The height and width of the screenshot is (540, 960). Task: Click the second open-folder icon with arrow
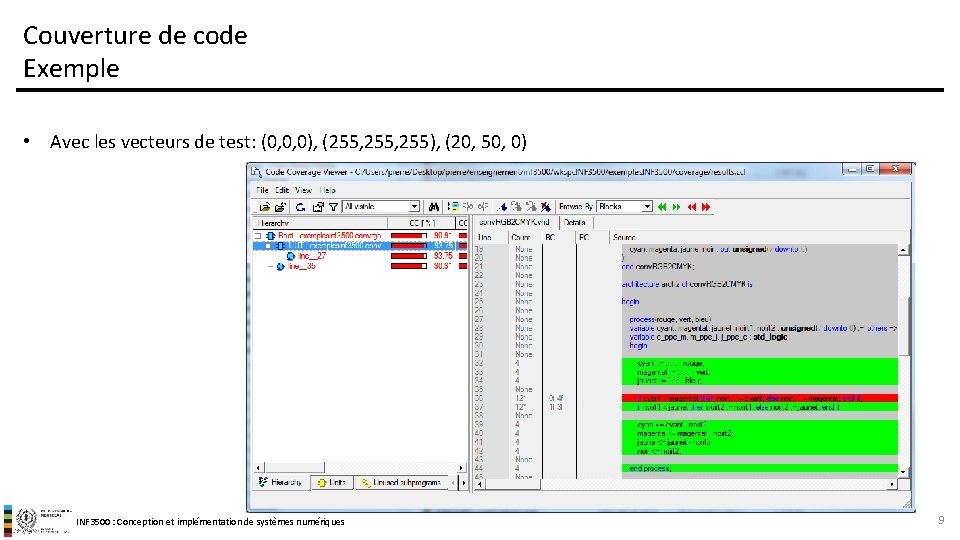coord(280,207)
